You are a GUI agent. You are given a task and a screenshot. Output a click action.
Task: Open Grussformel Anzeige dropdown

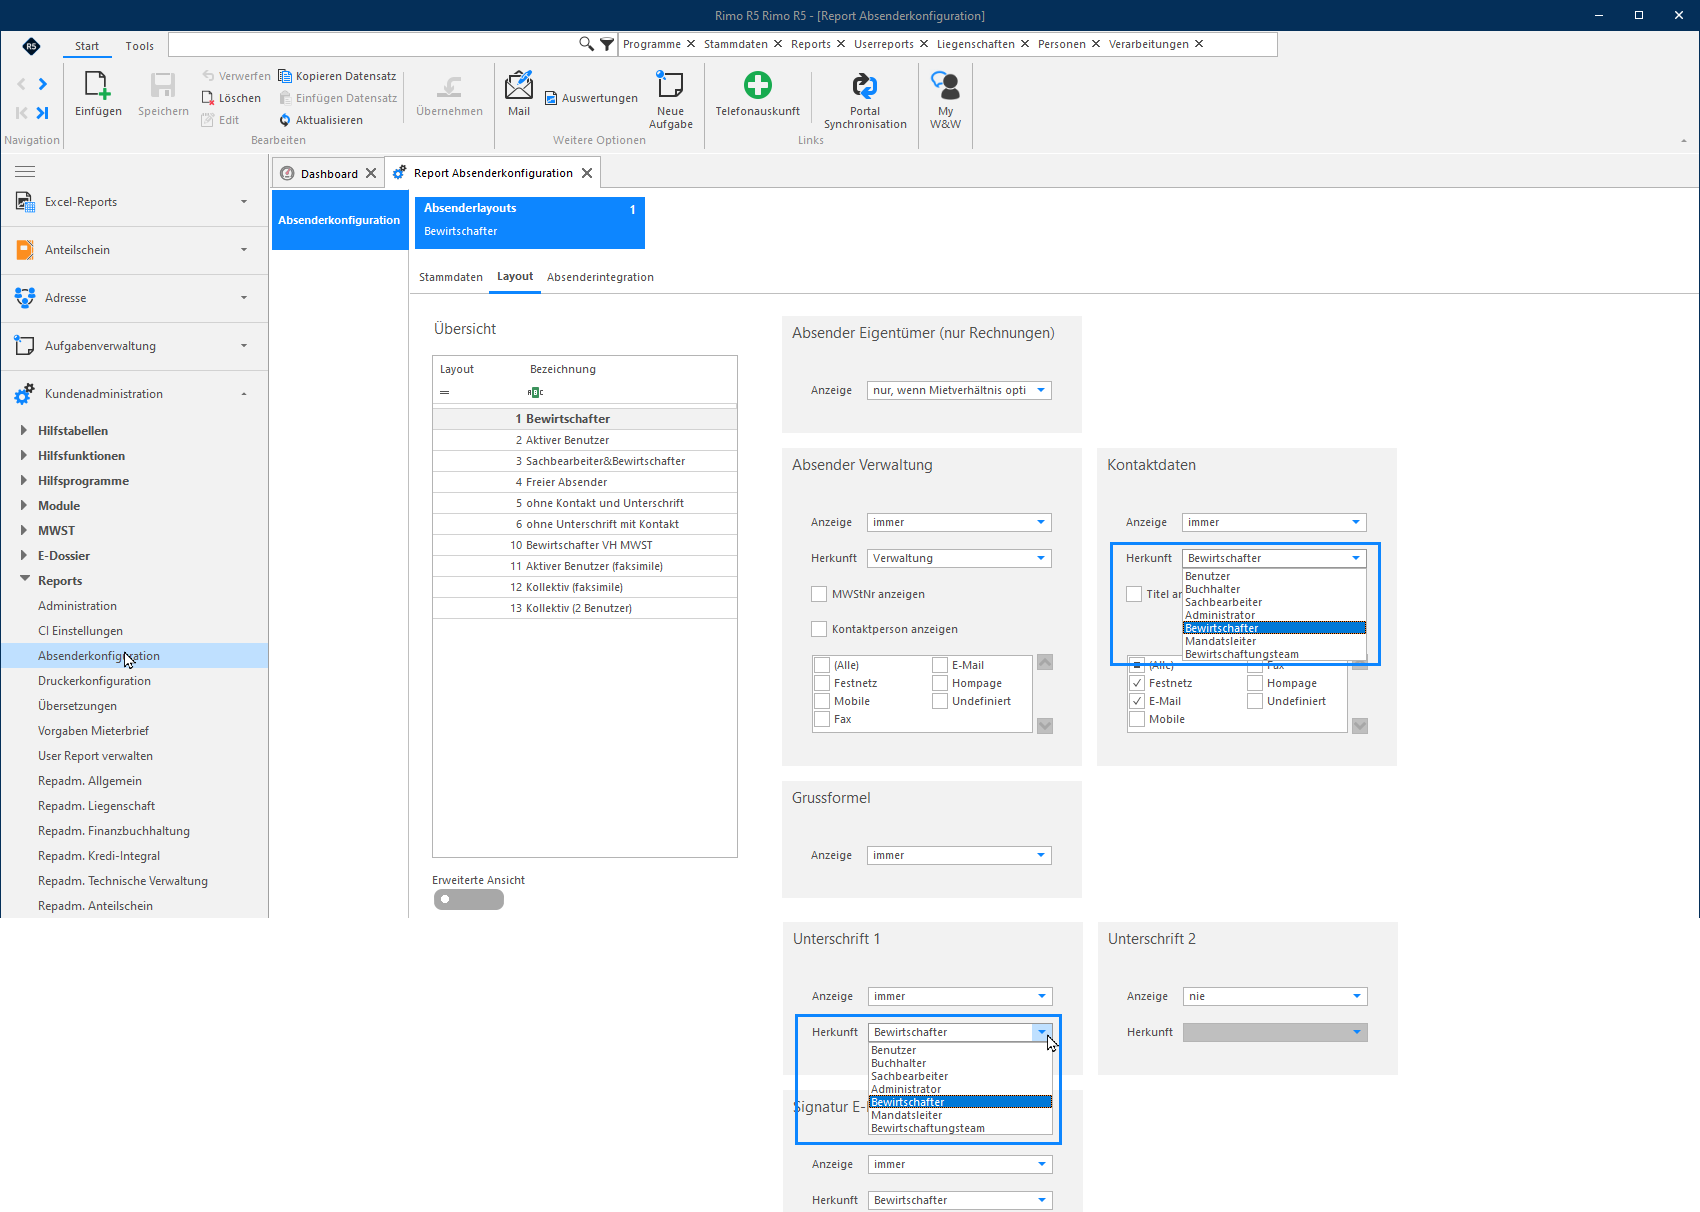coord(1041,855)
